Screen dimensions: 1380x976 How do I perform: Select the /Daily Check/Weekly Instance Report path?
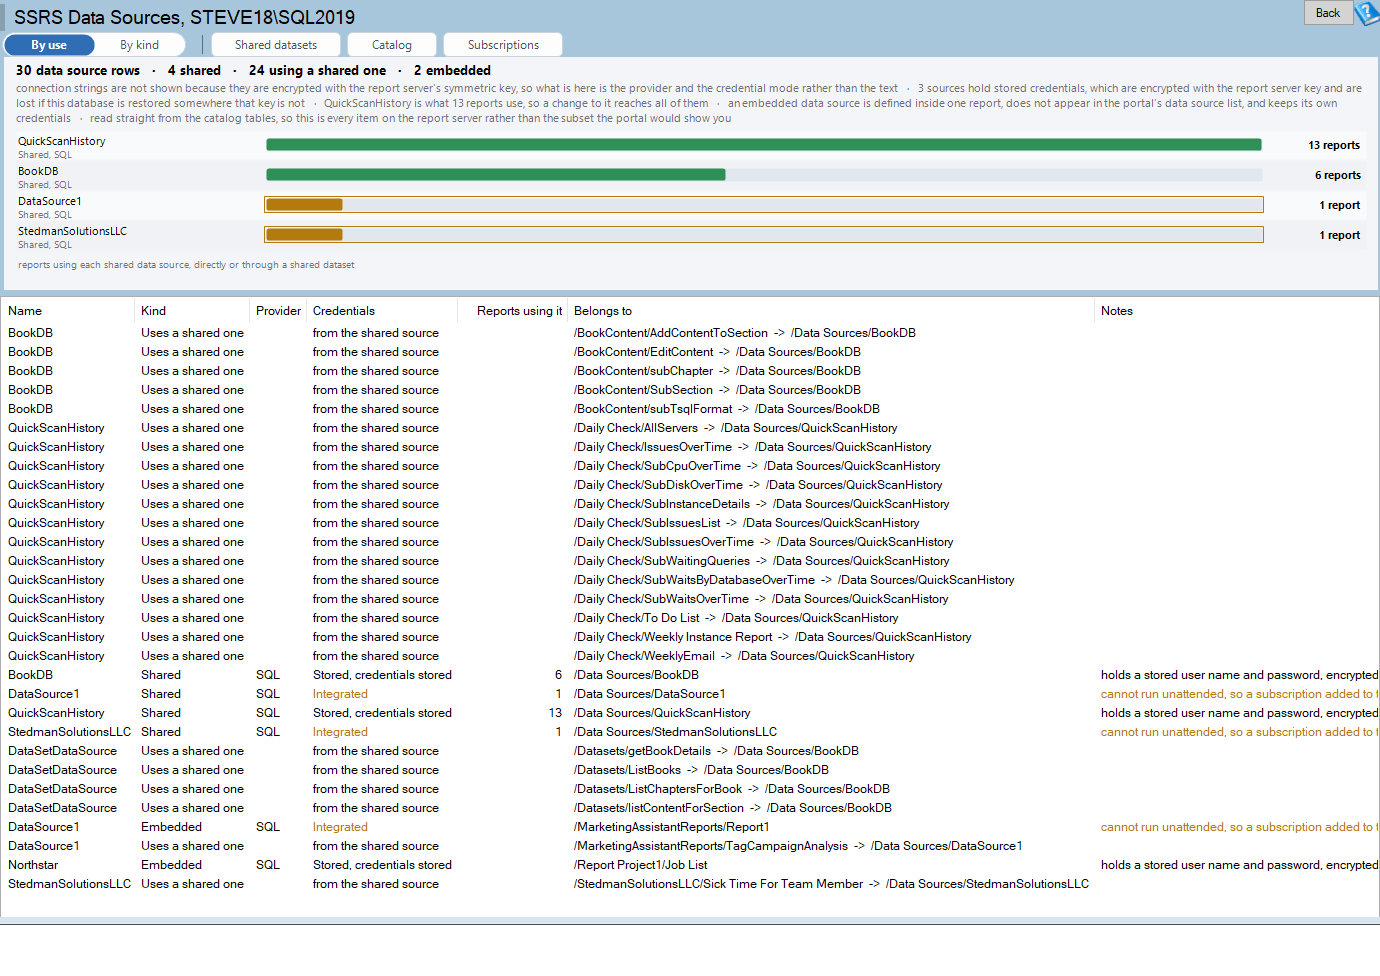(773, 637)
